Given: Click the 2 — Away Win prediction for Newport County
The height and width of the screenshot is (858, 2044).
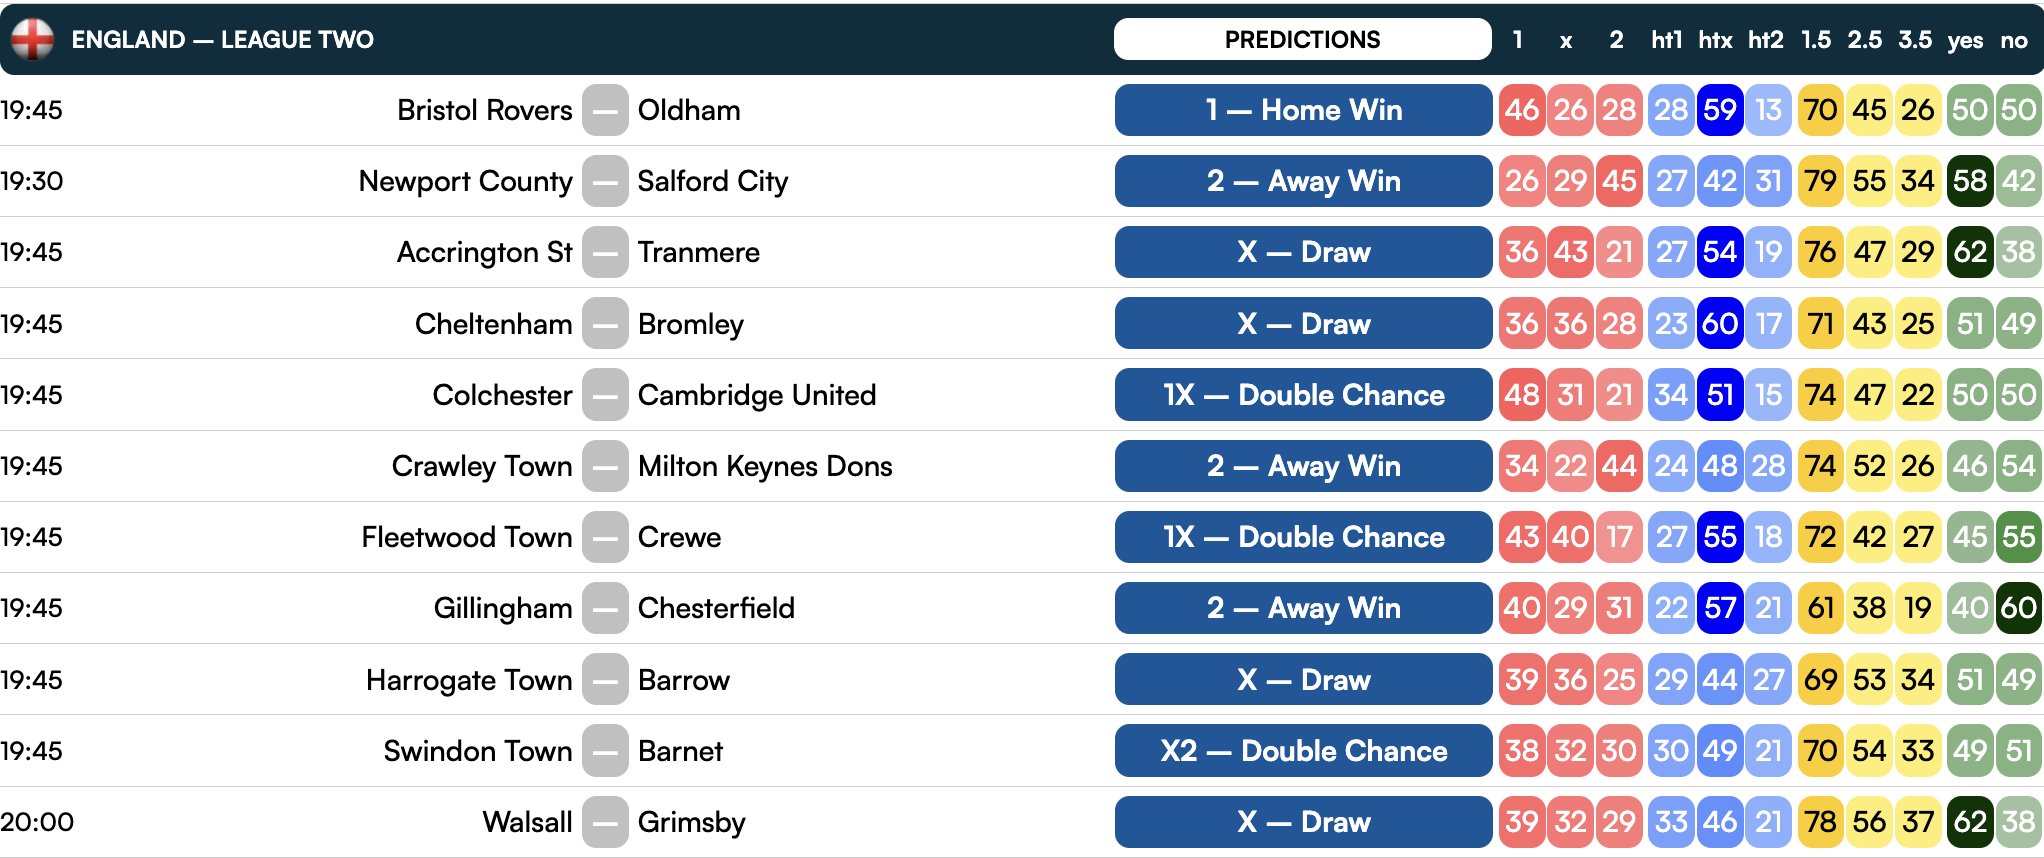Looking at the screenshot, I should click(x=1303, y=181).
